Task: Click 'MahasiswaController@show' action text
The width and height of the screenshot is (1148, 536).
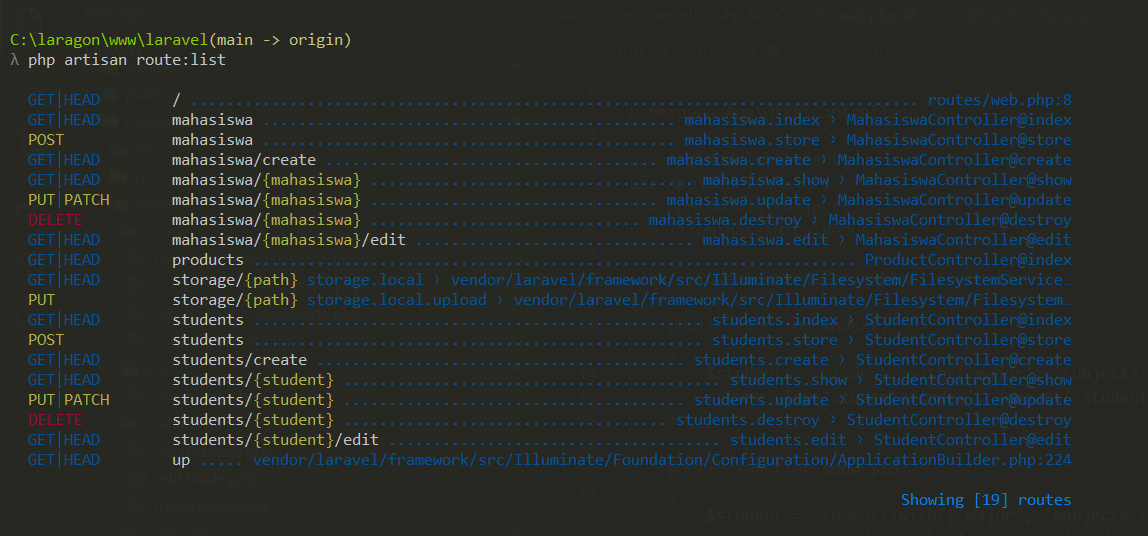Action: tap(964, 180)
